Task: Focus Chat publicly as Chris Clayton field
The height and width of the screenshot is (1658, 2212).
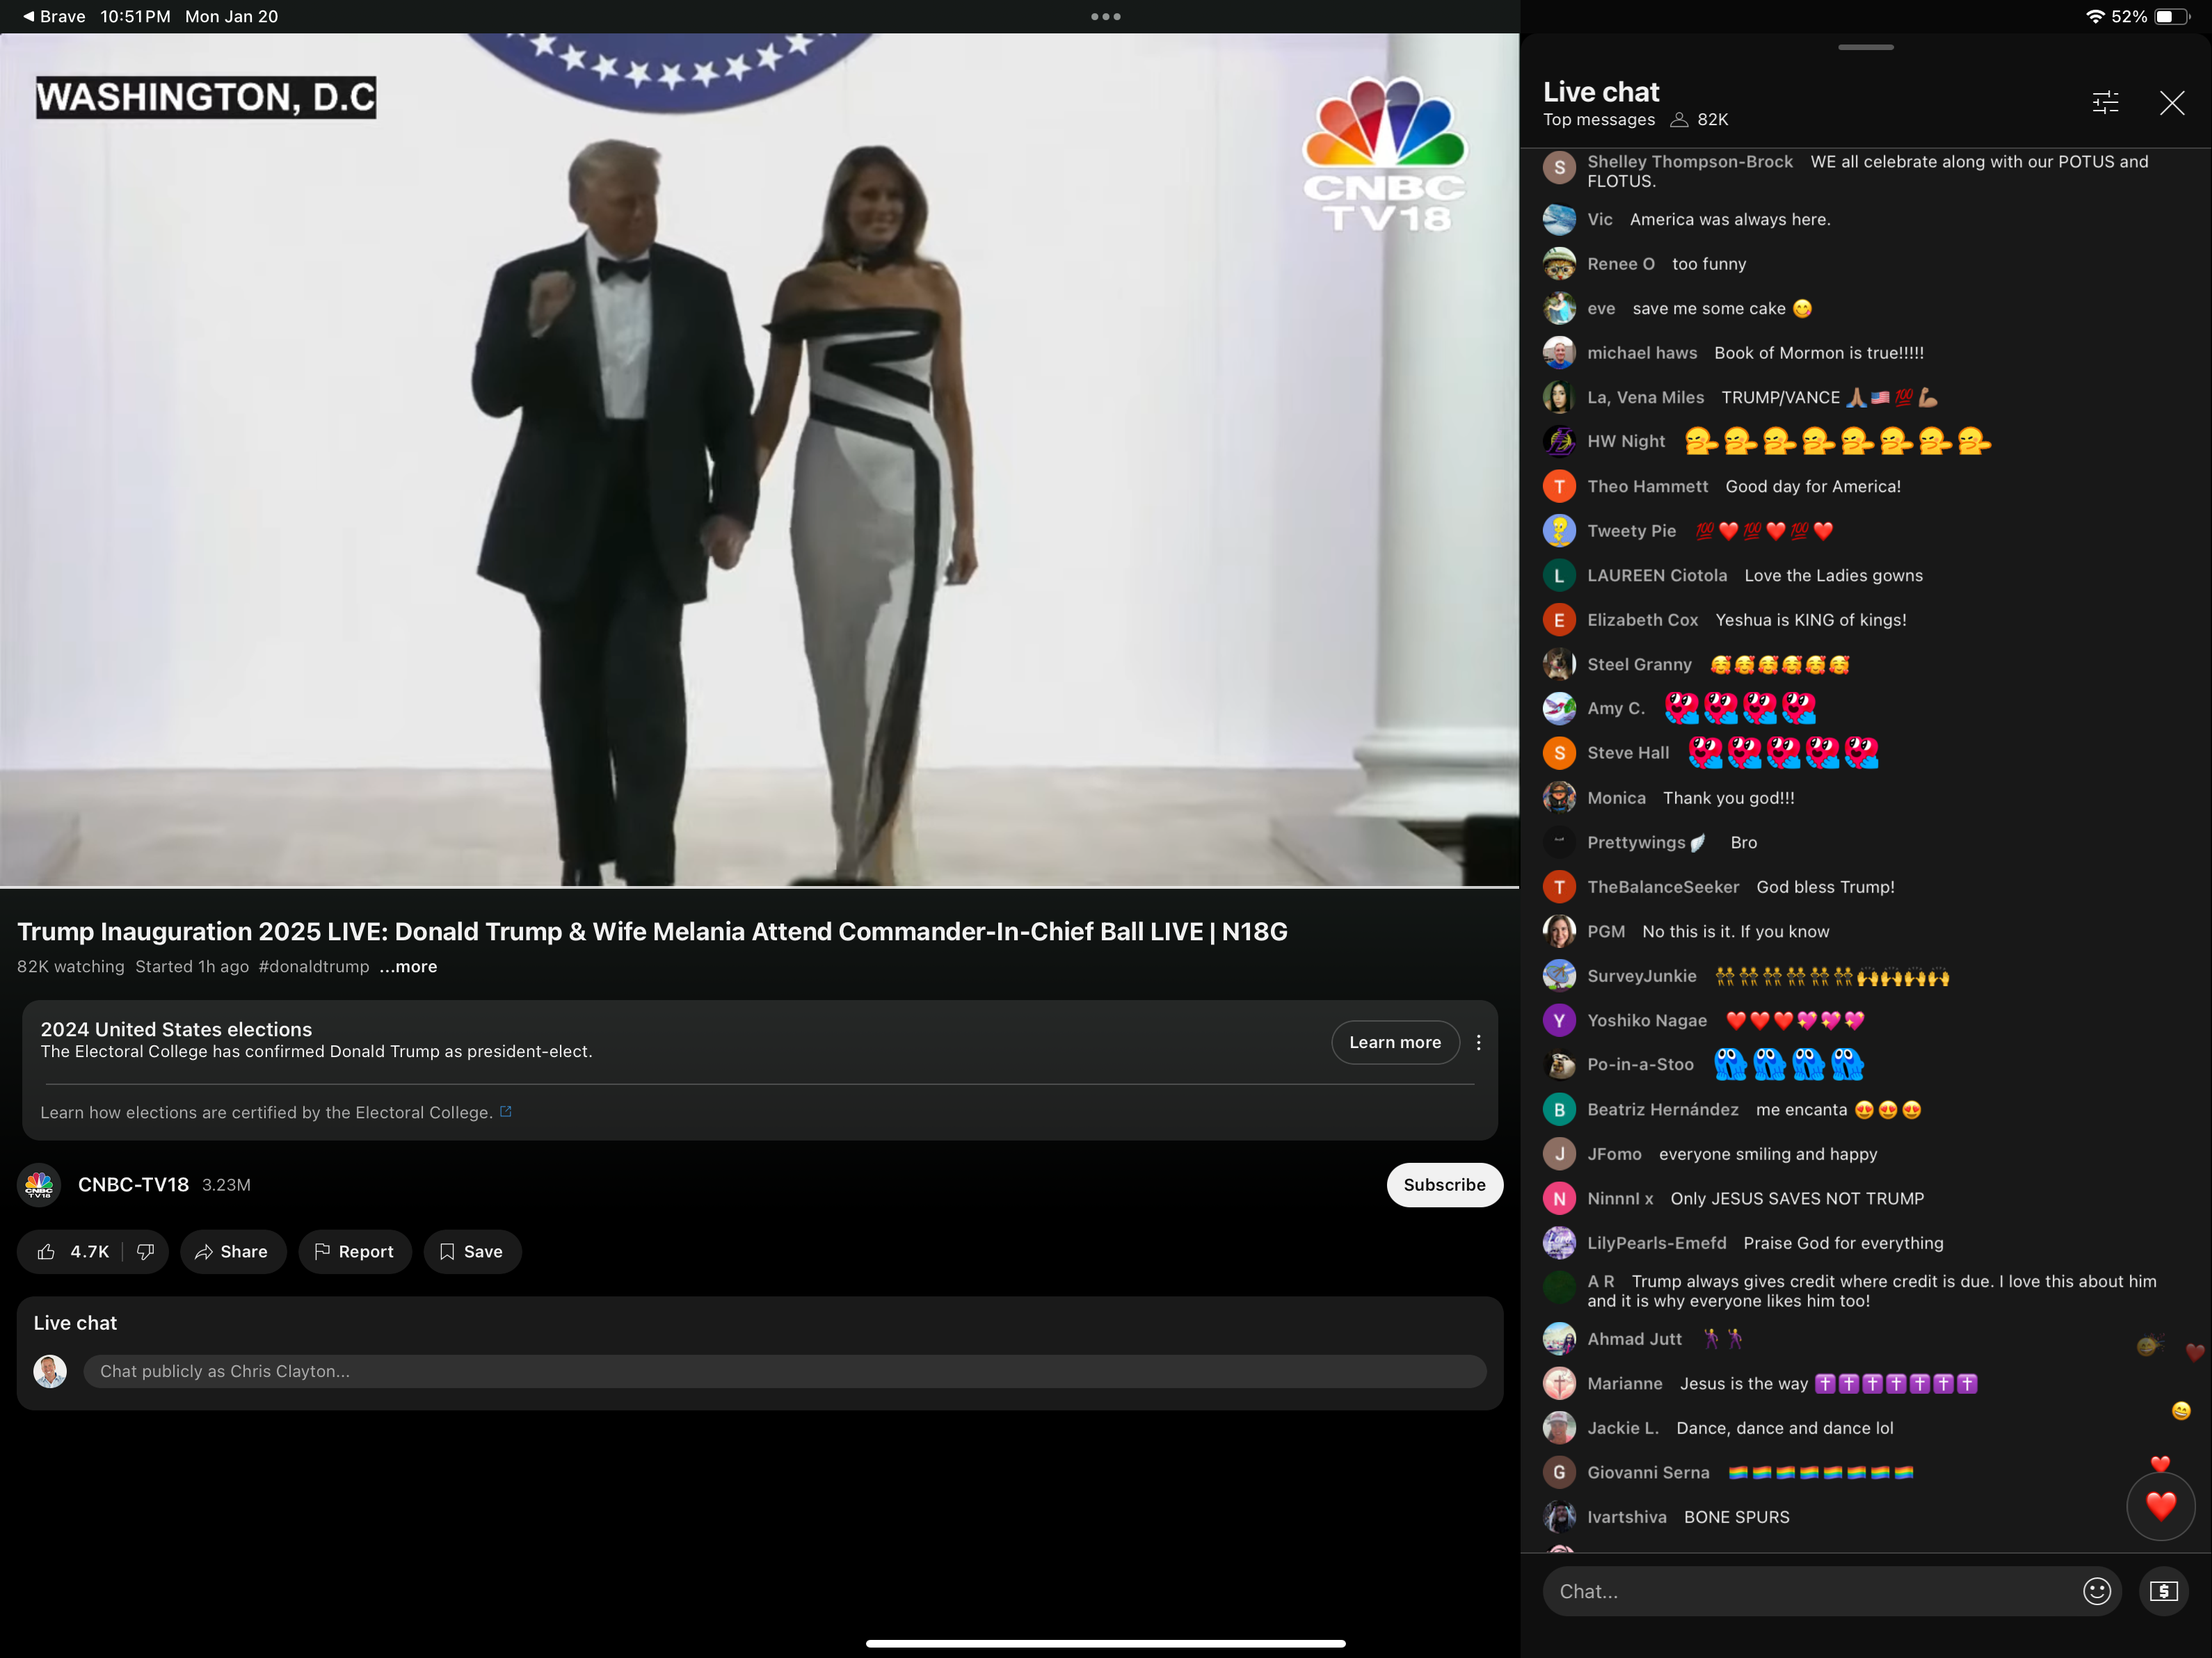Action: 784,1371
